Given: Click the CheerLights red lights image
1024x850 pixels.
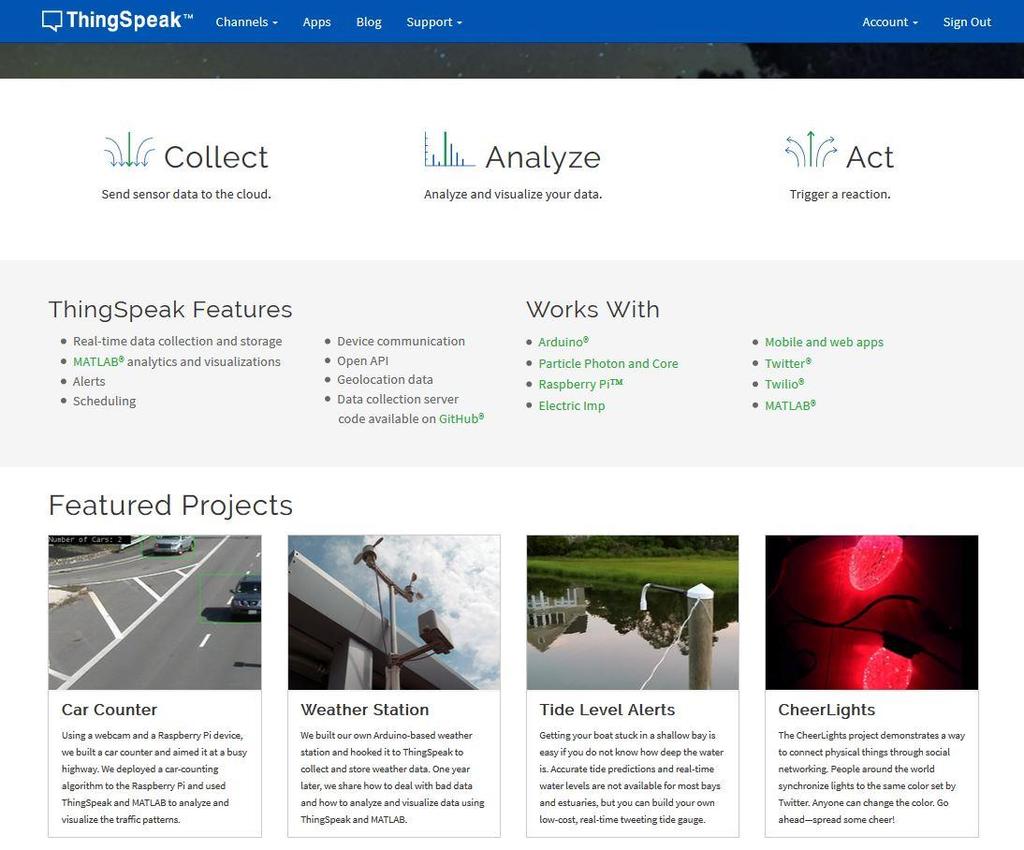Looking at the screenshot, I should coord(872,612).
